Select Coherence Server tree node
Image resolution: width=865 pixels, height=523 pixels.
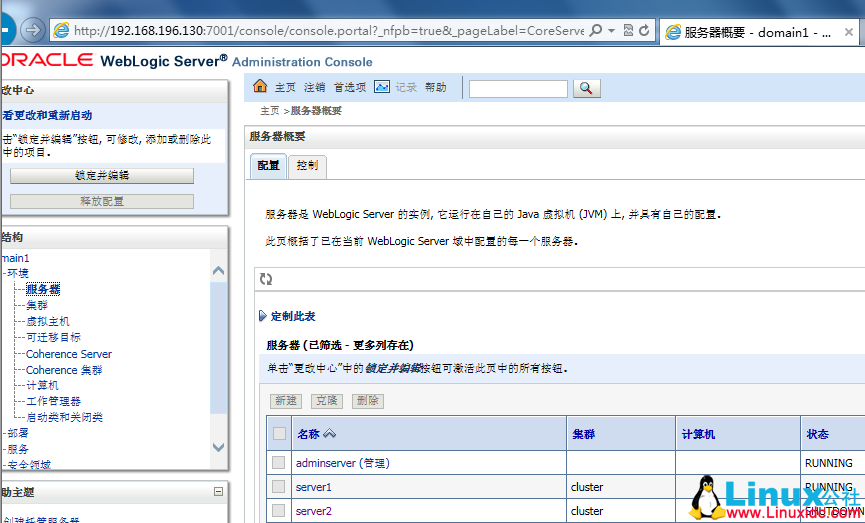coord(69,354)
